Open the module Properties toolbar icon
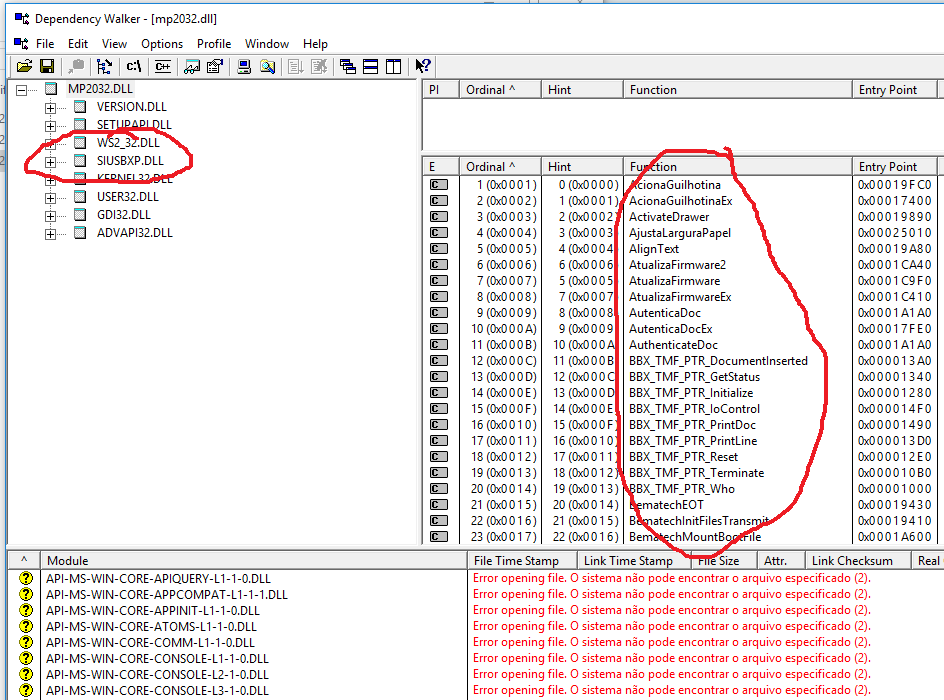The width and height of the screenshot is (944, 700). click(x=214, y=67)
